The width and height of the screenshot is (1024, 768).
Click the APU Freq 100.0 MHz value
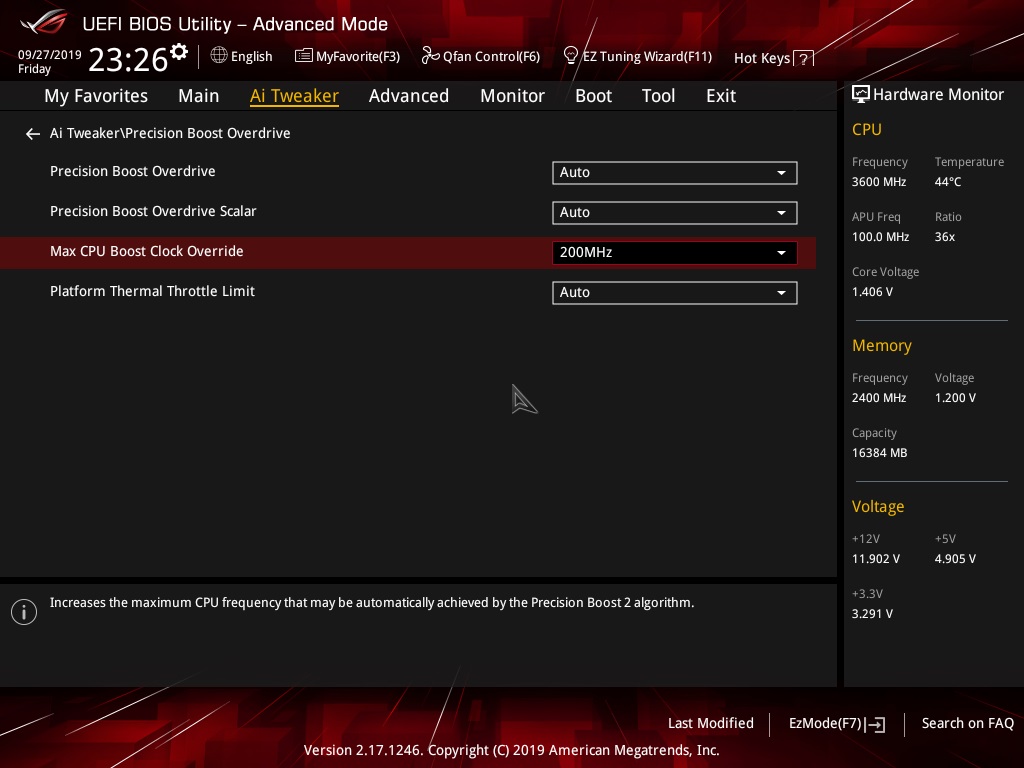(880, 237)
